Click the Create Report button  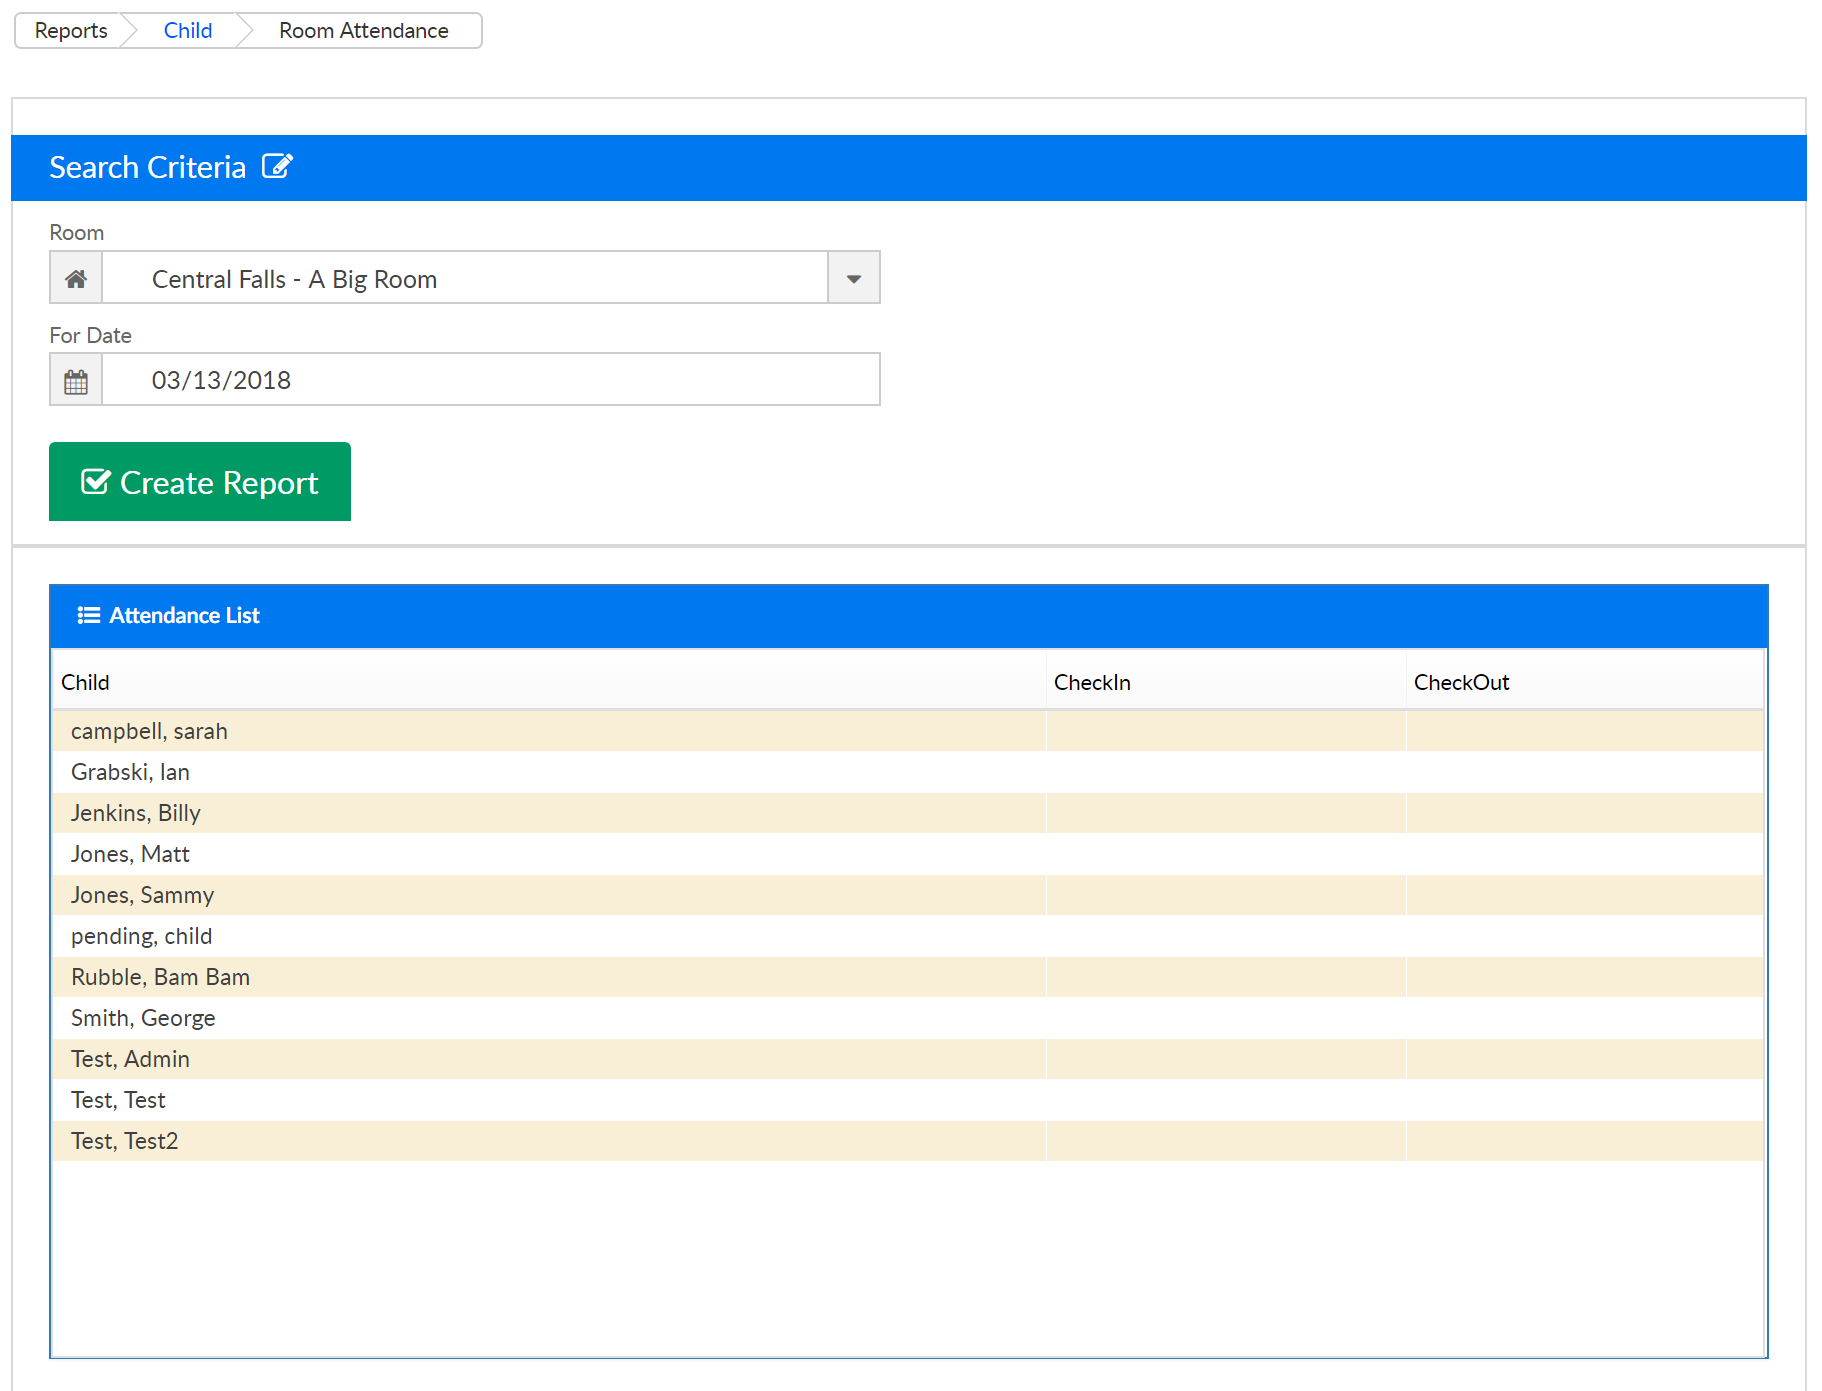(200, 482)
